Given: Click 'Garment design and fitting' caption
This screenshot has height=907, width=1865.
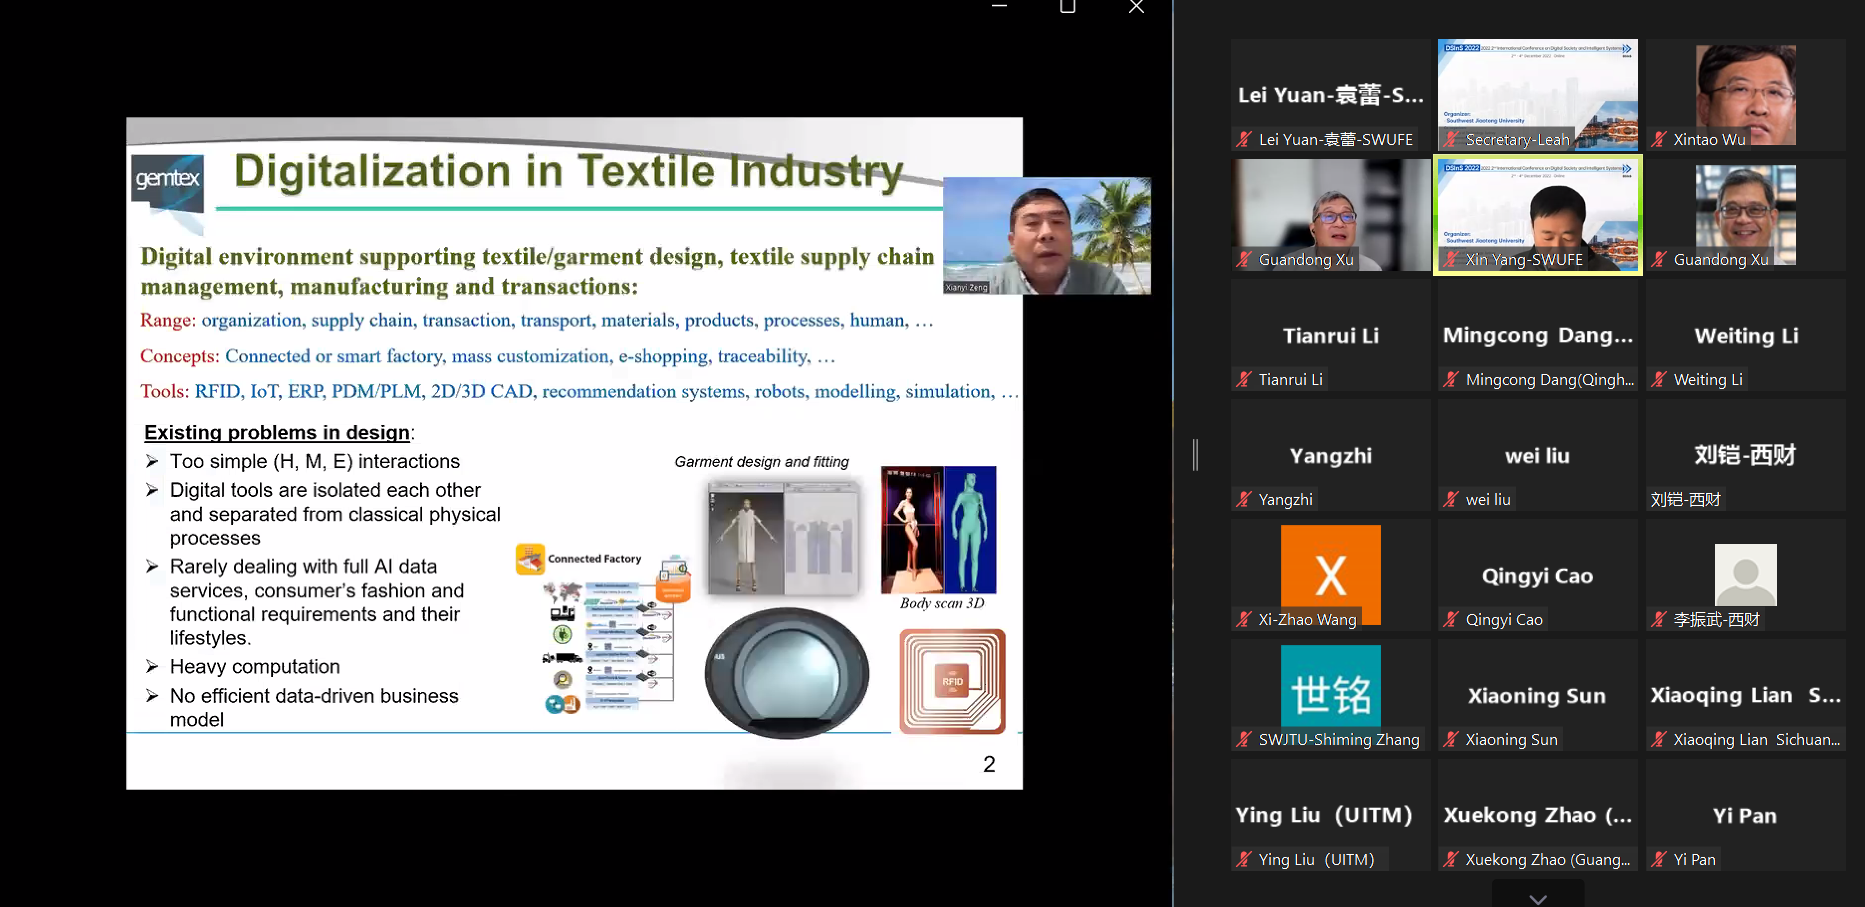Looking at the screenshot, I should [762, 462].
